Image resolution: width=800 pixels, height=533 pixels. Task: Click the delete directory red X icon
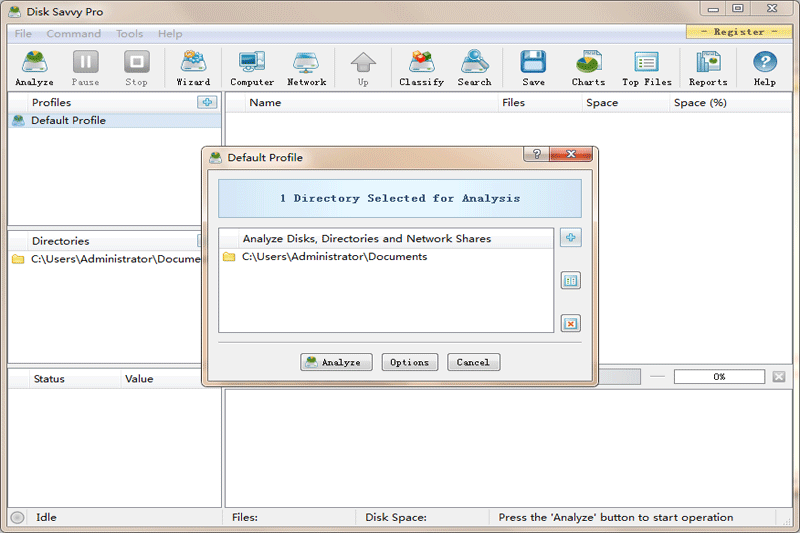[571, 323]
